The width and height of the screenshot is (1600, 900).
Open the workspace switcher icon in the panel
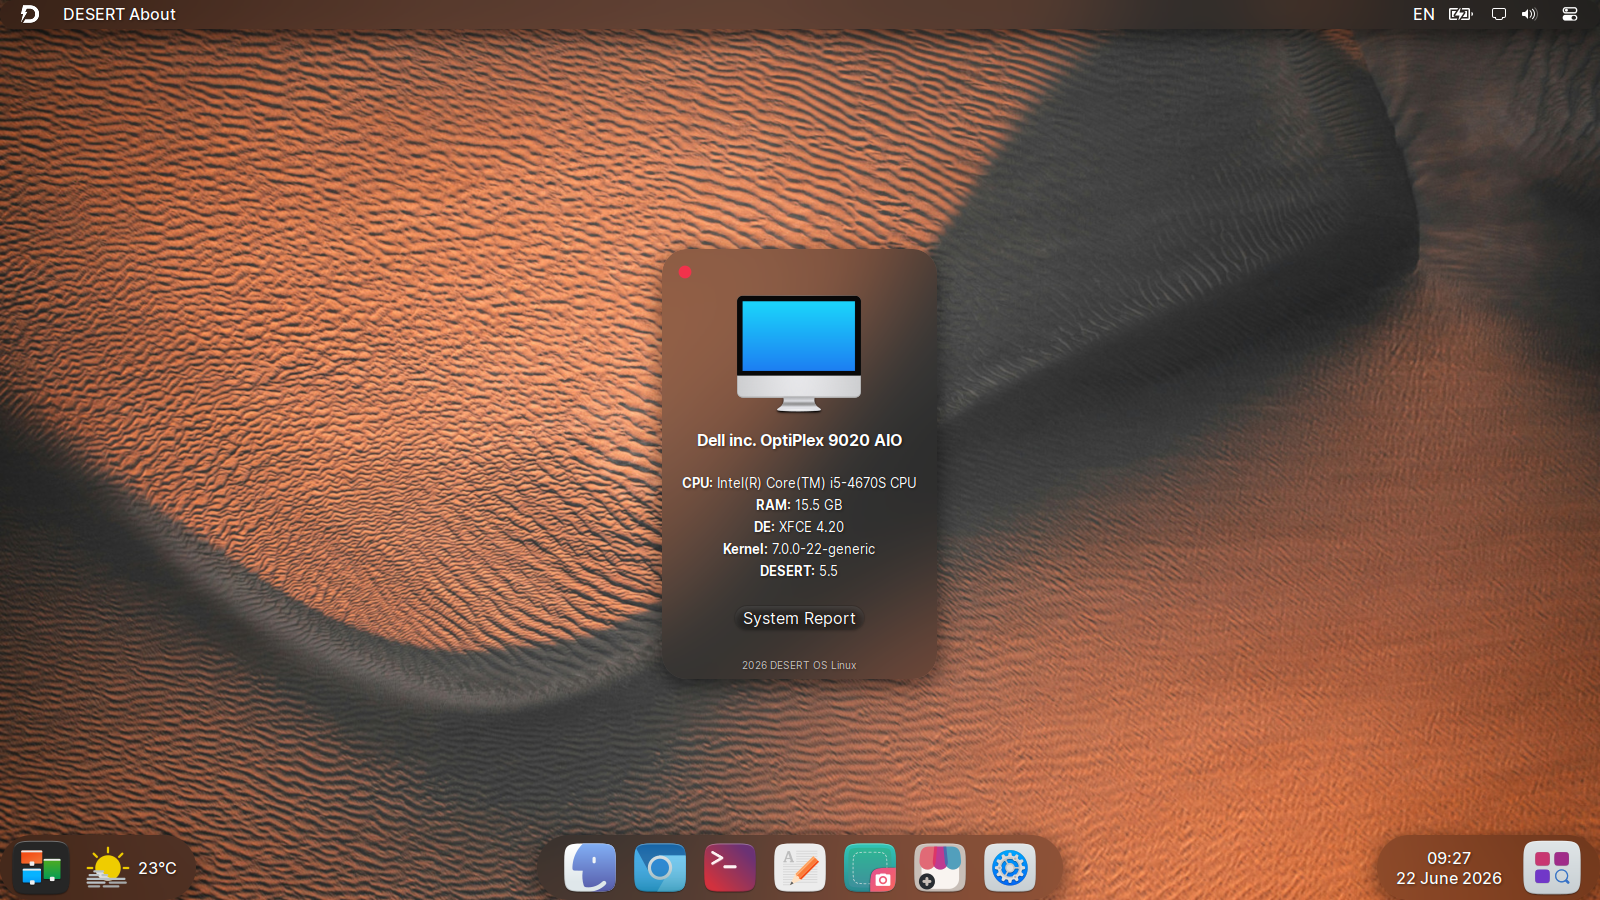click(x=41, y=868)
